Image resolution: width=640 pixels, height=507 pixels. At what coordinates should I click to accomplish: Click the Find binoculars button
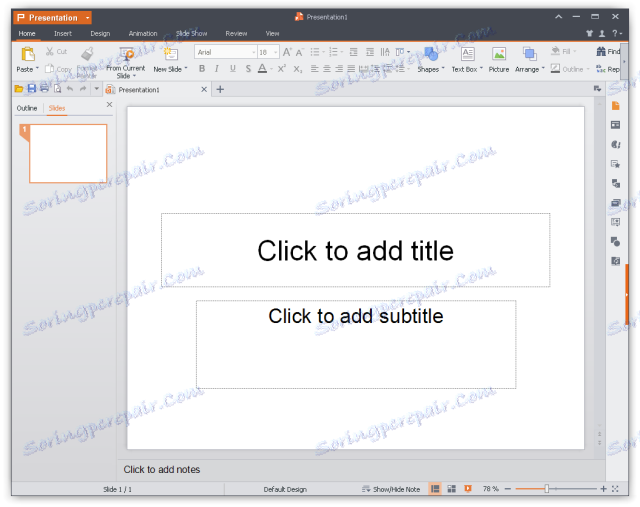(x=608, y=51)
